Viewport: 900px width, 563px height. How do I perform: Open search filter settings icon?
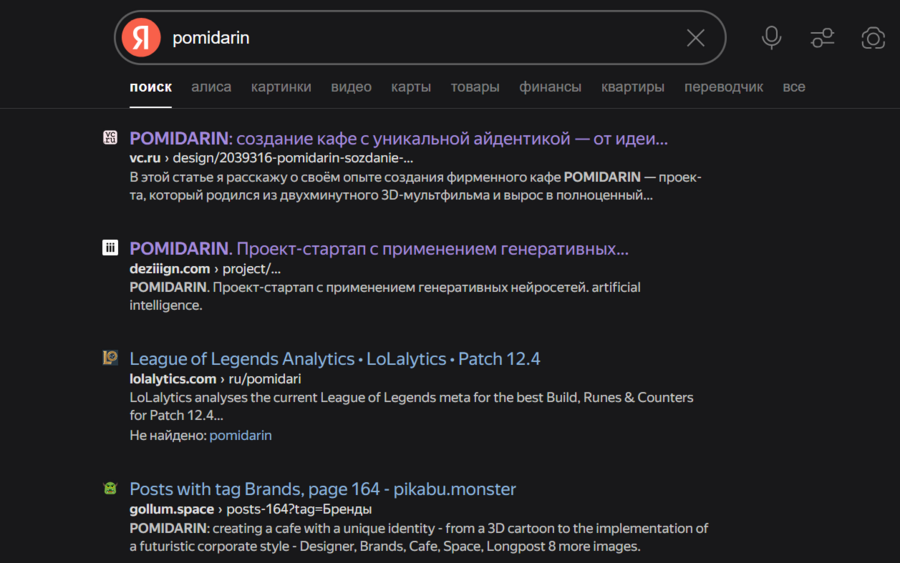click(822, 38)
